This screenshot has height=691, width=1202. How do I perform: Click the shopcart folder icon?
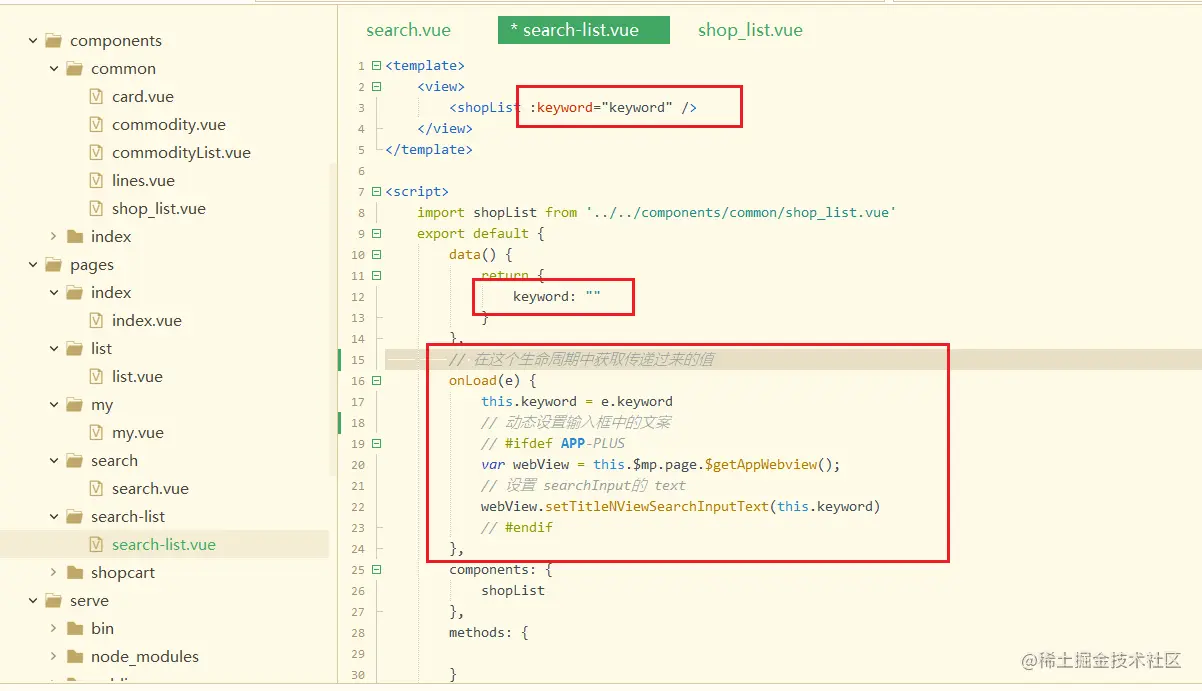point(75,573)
